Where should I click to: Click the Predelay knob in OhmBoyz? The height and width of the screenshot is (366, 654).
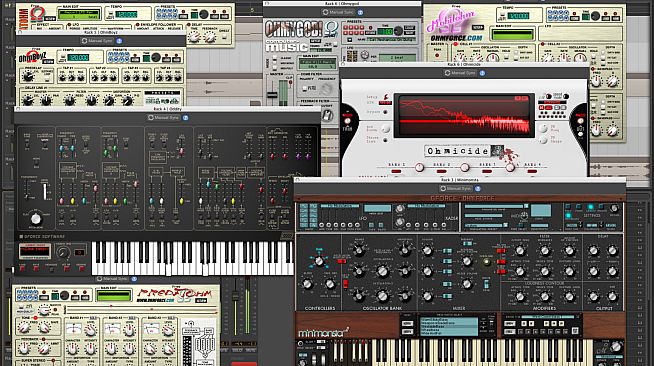point(28,77)
